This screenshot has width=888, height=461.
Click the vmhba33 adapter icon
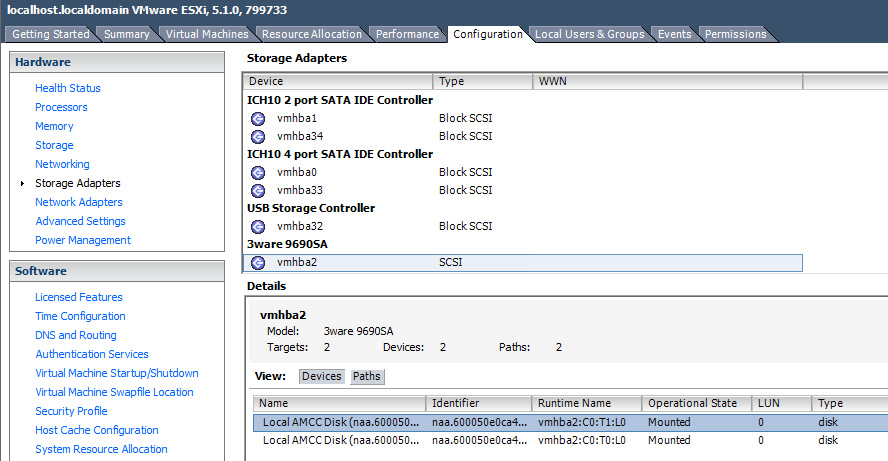click(x=257, y=190)
